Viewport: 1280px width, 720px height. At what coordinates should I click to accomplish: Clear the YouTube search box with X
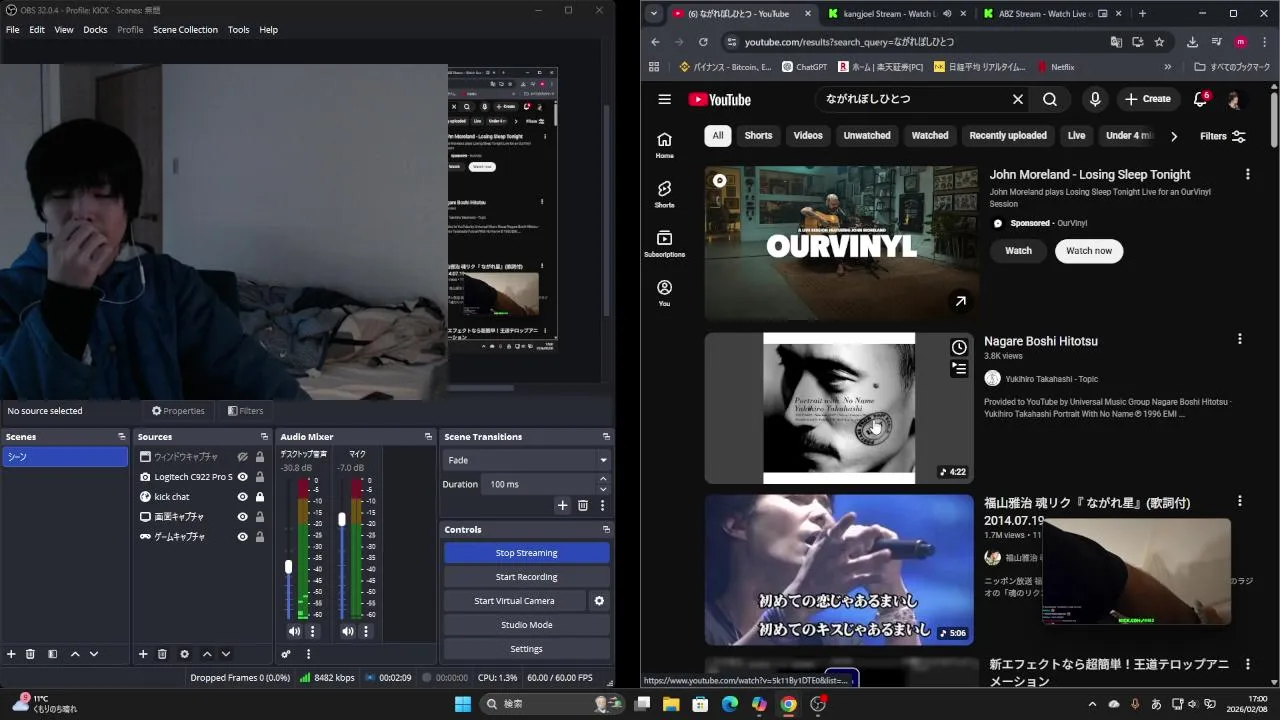pyautogui.click(x=1018, y=99)
